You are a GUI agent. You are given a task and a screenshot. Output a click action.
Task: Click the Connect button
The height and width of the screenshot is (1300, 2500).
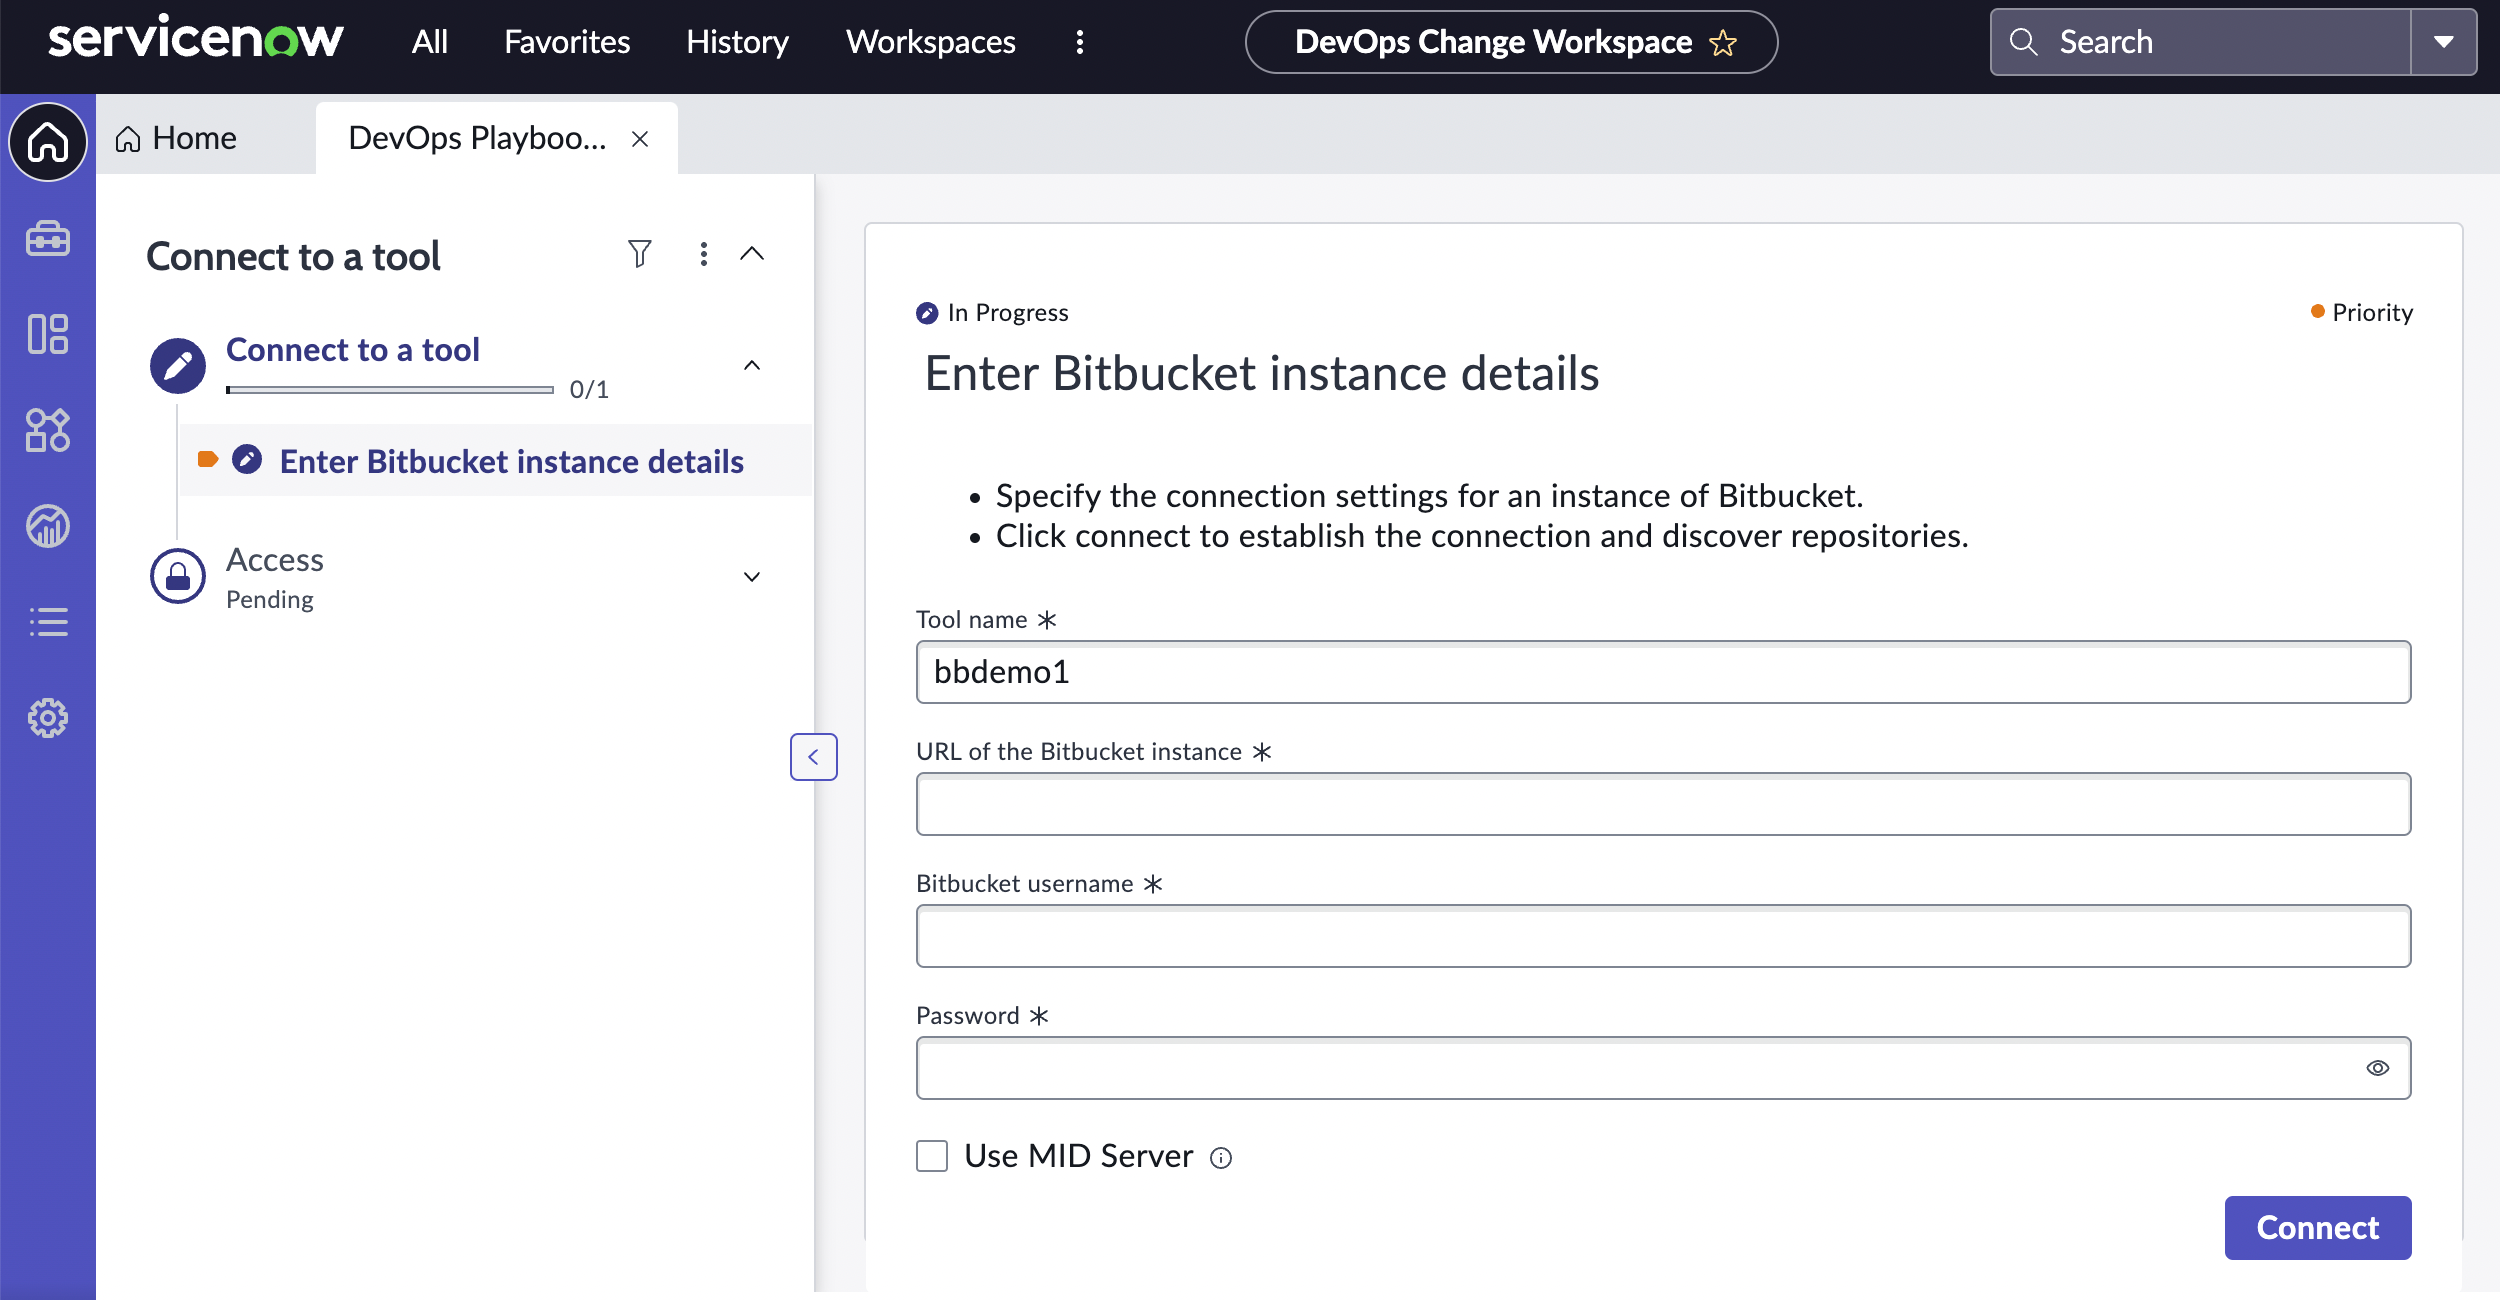(2318, 1228)
